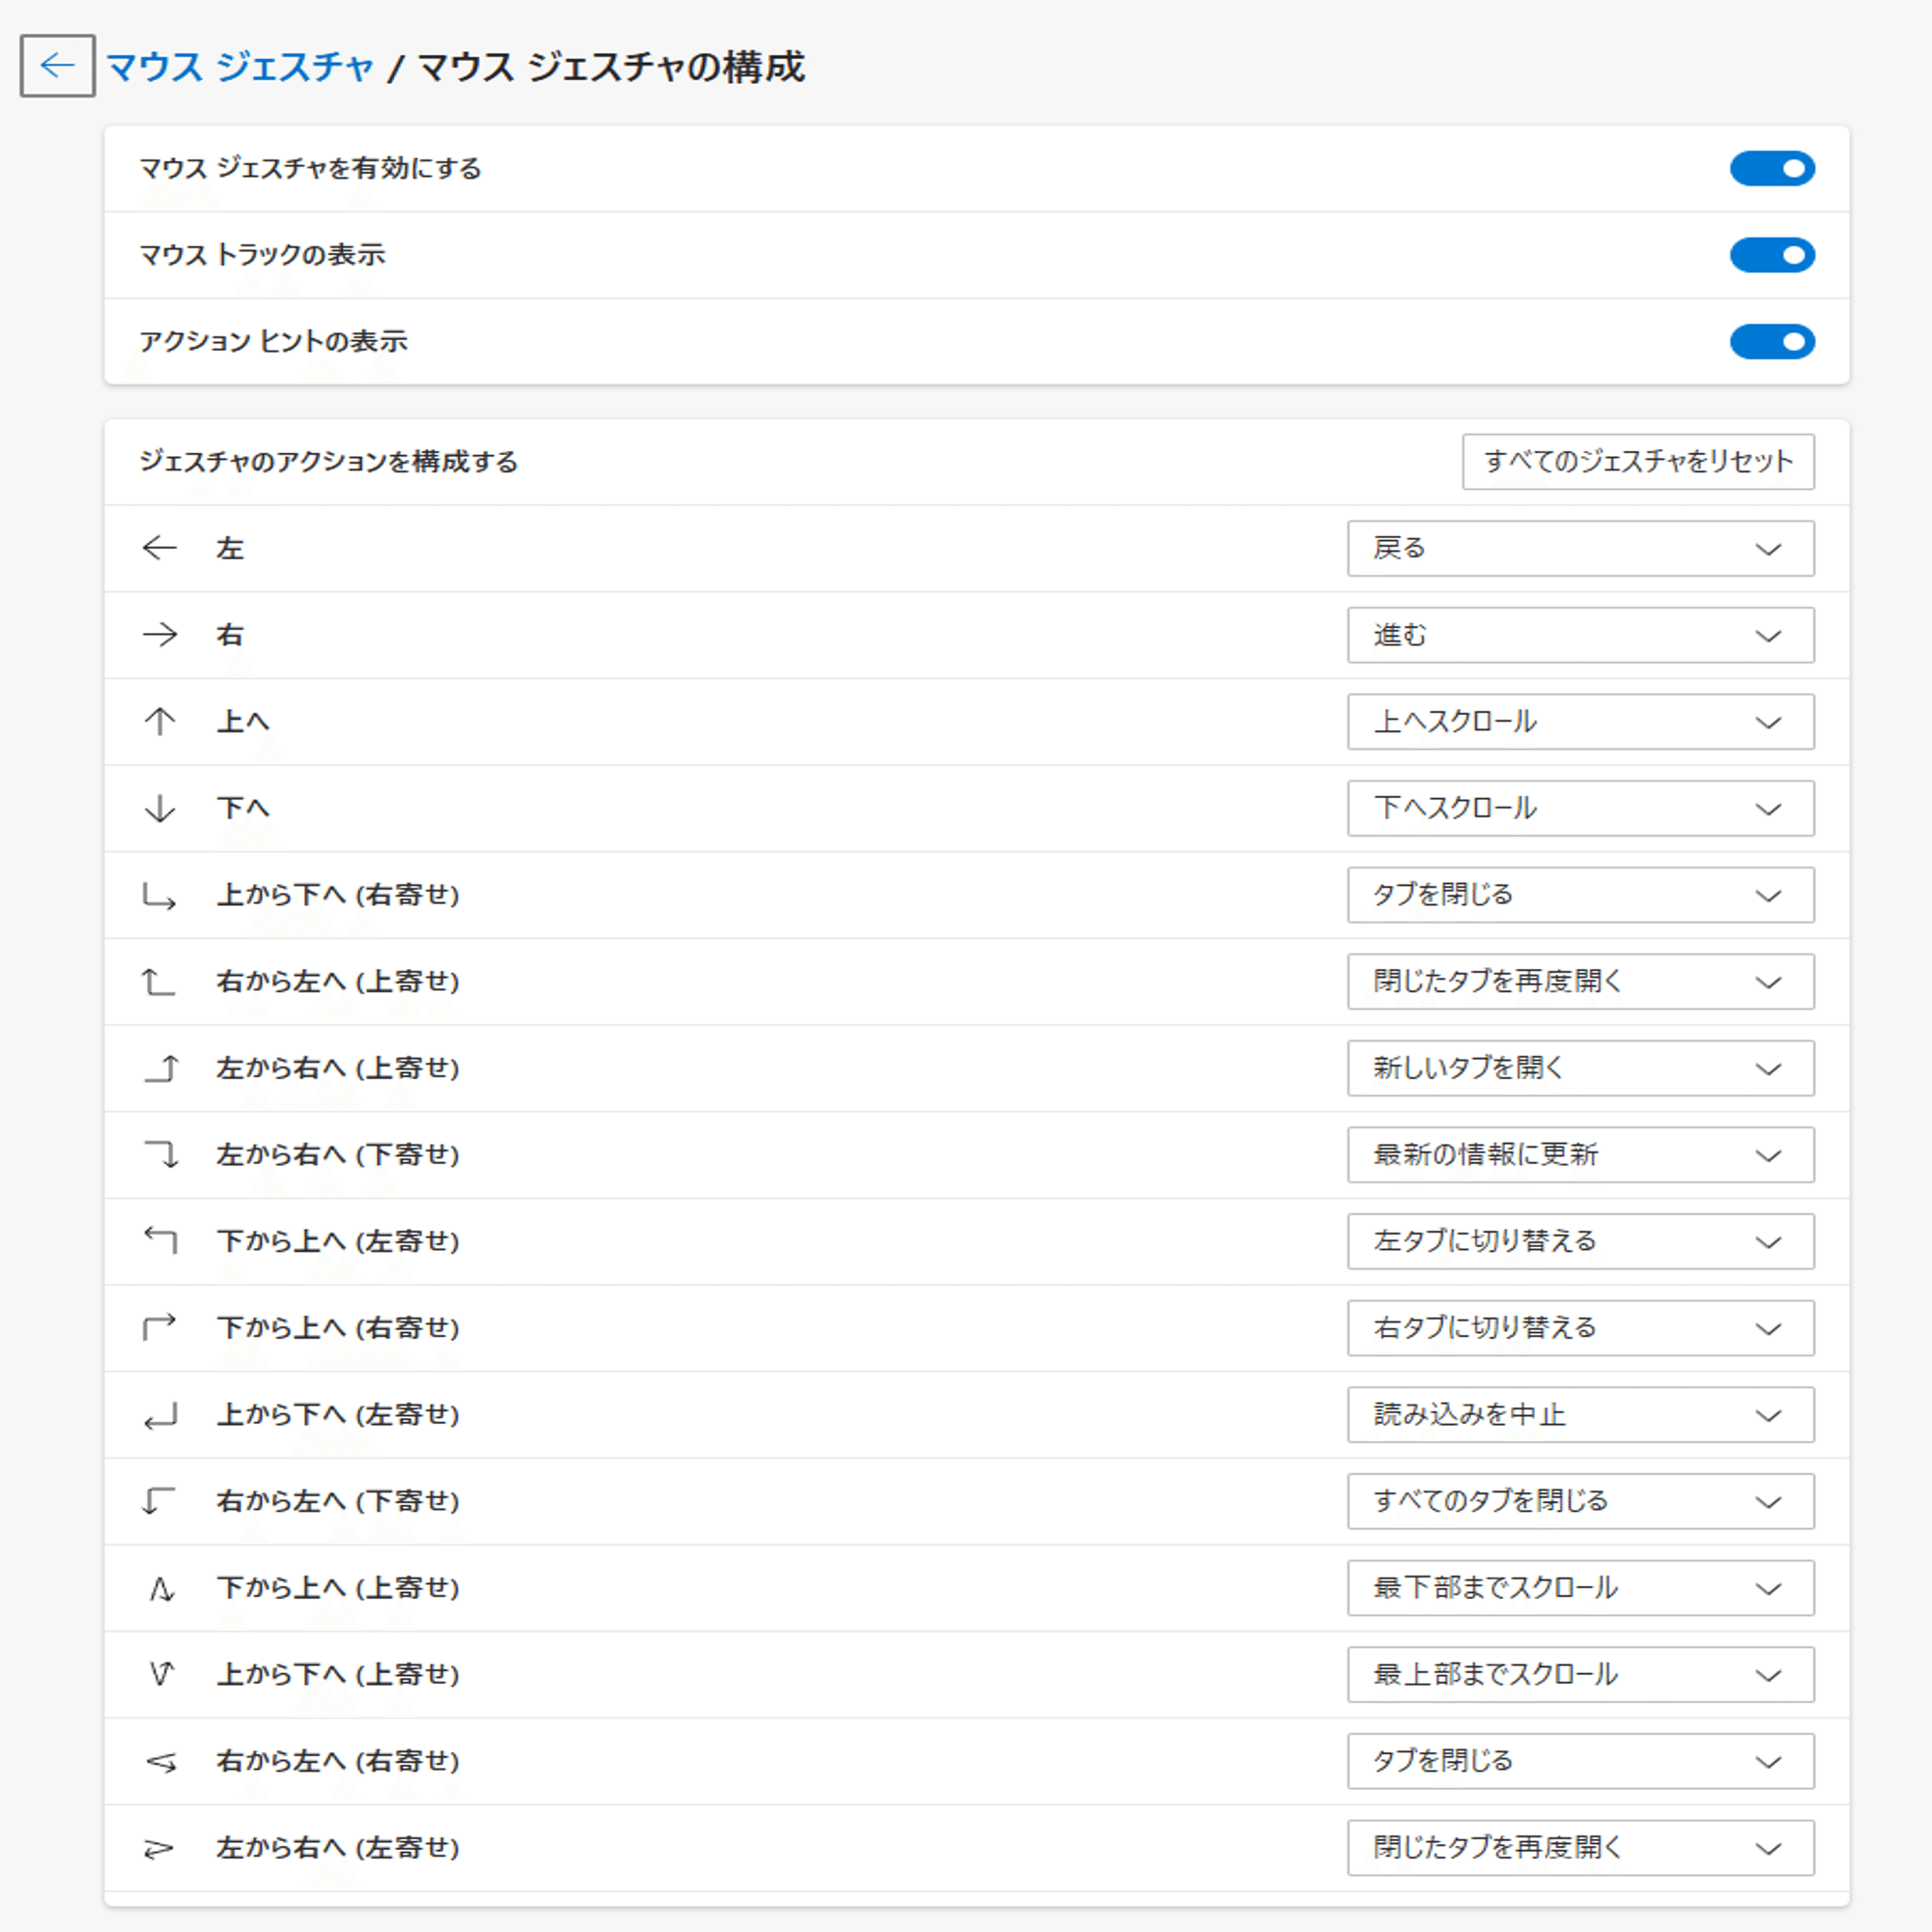Screen dimensions: 1932x1932
Task: Open the 新しいタブを開く dropdown
Action: tap(1579, 1068)
